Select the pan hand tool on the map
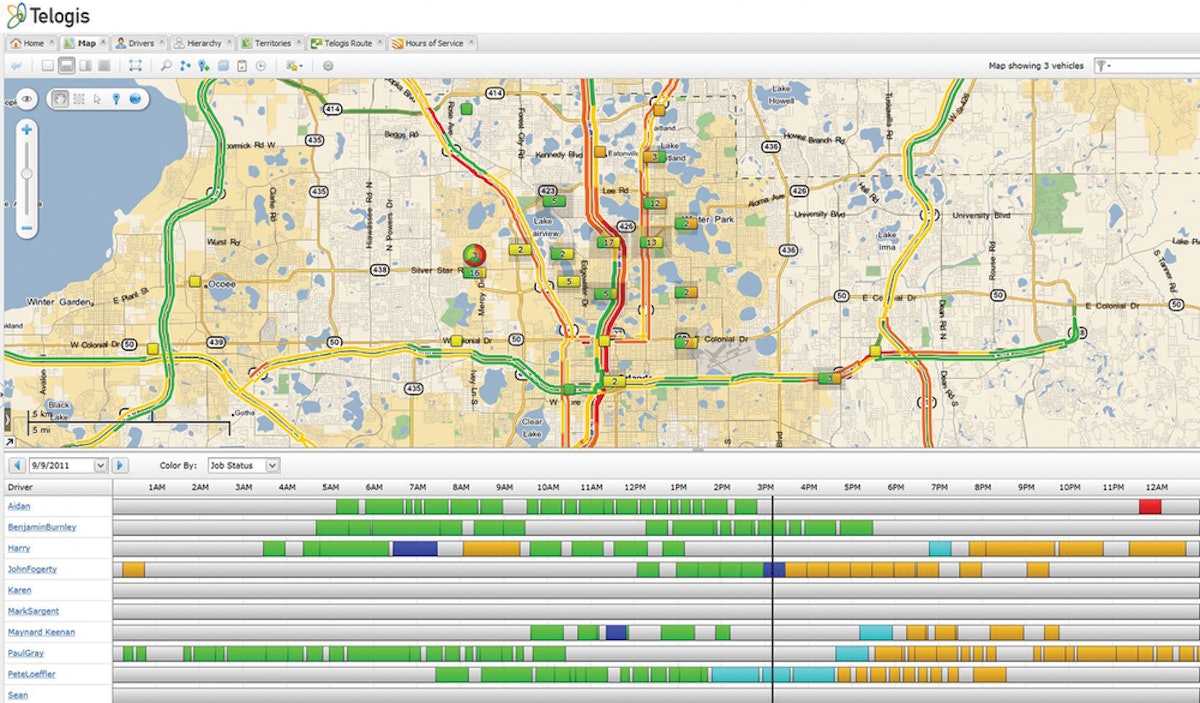This screenshot has height=703, width=1200. (x=60, y=100)
